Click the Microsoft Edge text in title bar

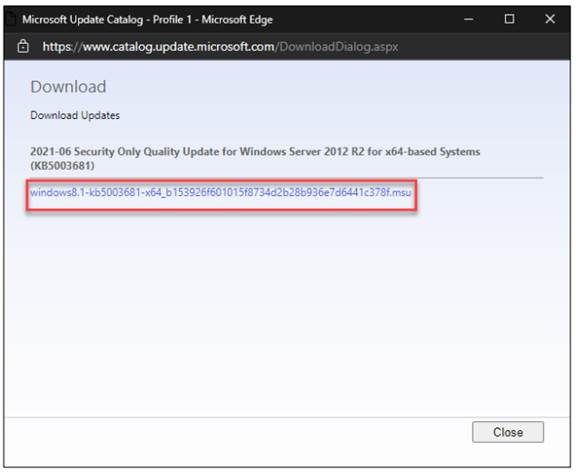coord(237,19)
